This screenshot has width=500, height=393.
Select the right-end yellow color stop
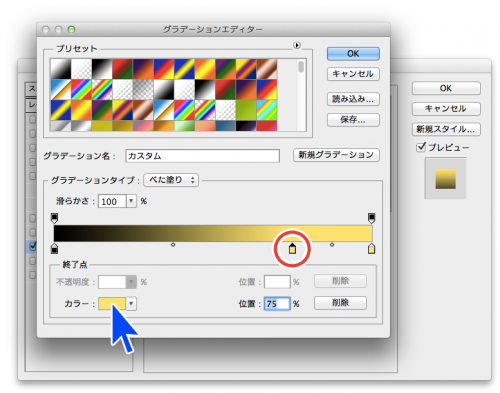click(x=371, y=248)
